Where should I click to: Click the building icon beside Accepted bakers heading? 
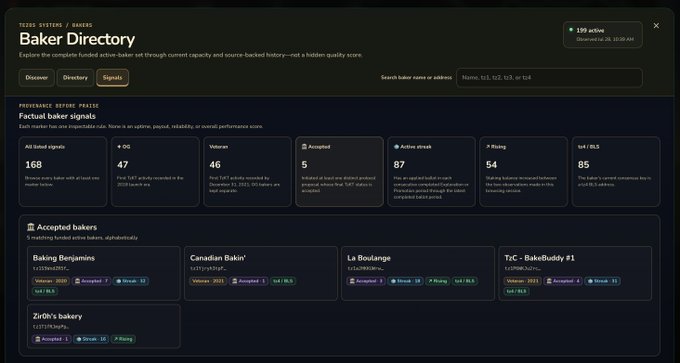[31, 227]
